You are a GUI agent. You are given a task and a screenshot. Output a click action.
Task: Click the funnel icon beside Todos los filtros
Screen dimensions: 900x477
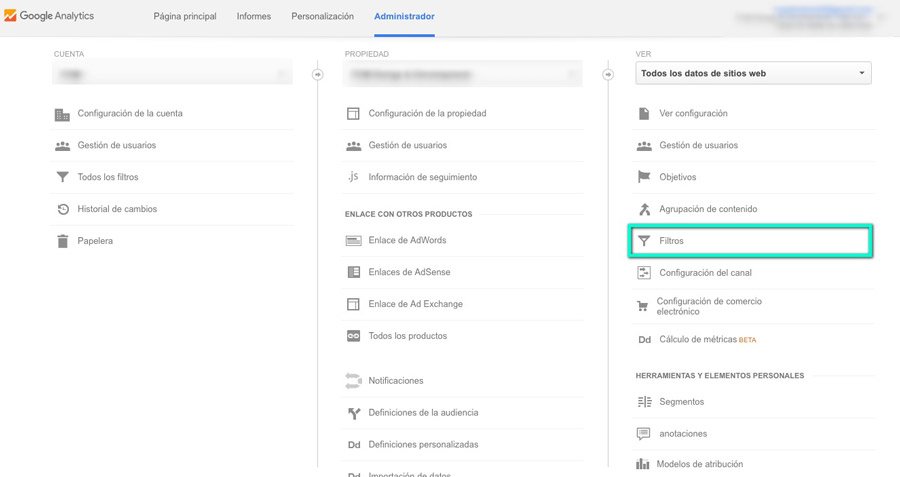62,177
